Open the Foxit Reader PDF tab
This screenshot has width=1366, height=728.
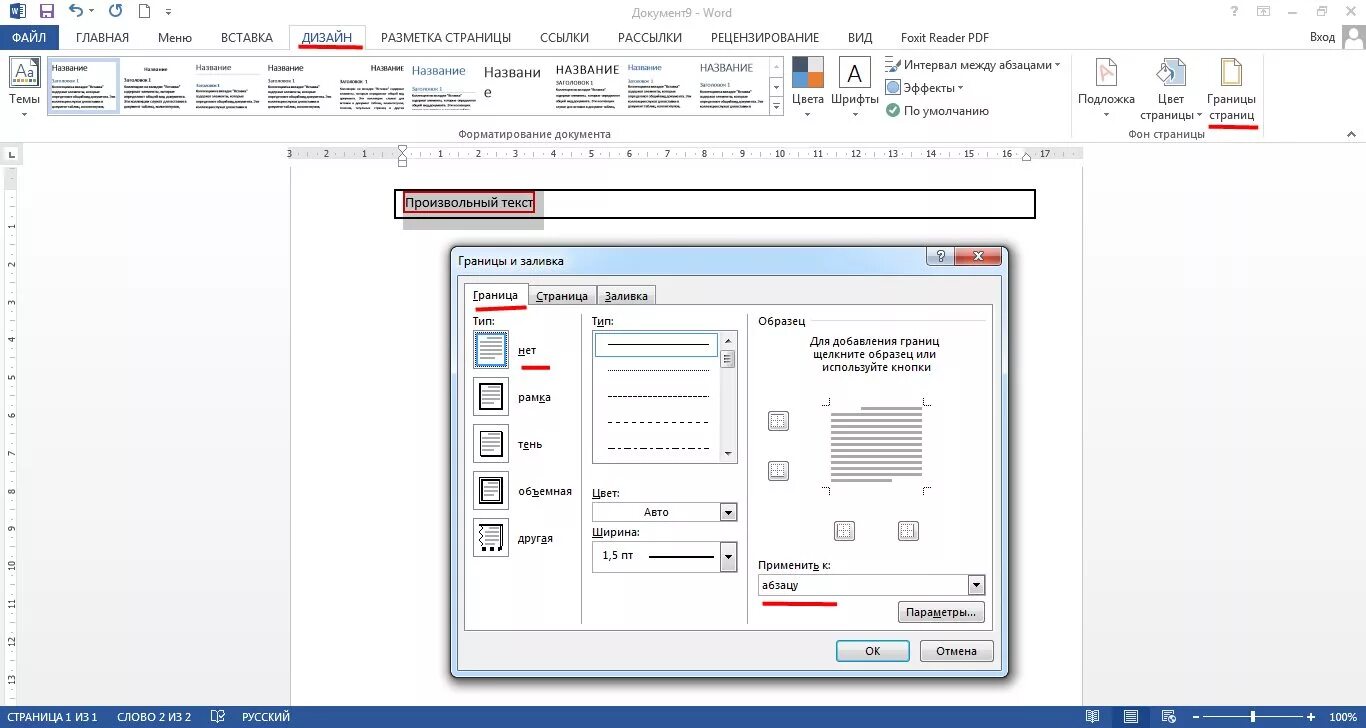tap(945, 37)
